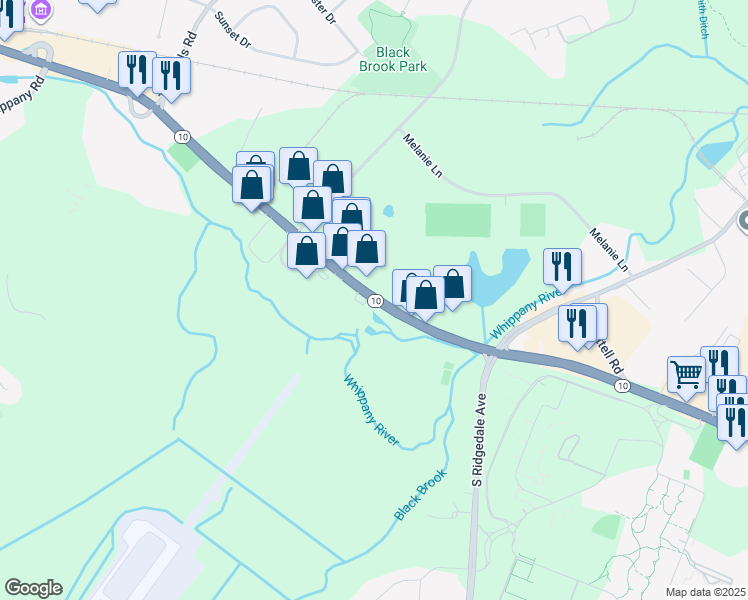The height and width of the screenshot is (600, 748).
Task: Click the restaurant marker left of the Rd label
Action: (x=577, y=324)
